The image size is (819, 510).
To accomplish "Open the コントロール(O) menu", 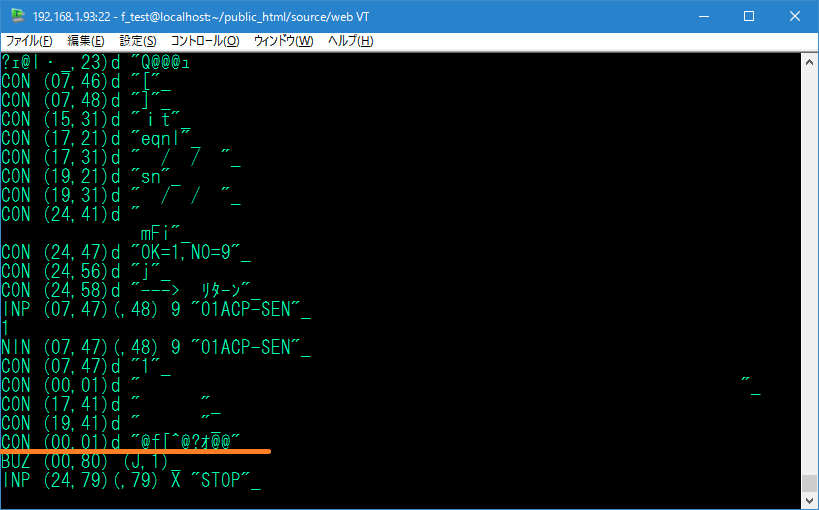I will [x=205, y=41].
